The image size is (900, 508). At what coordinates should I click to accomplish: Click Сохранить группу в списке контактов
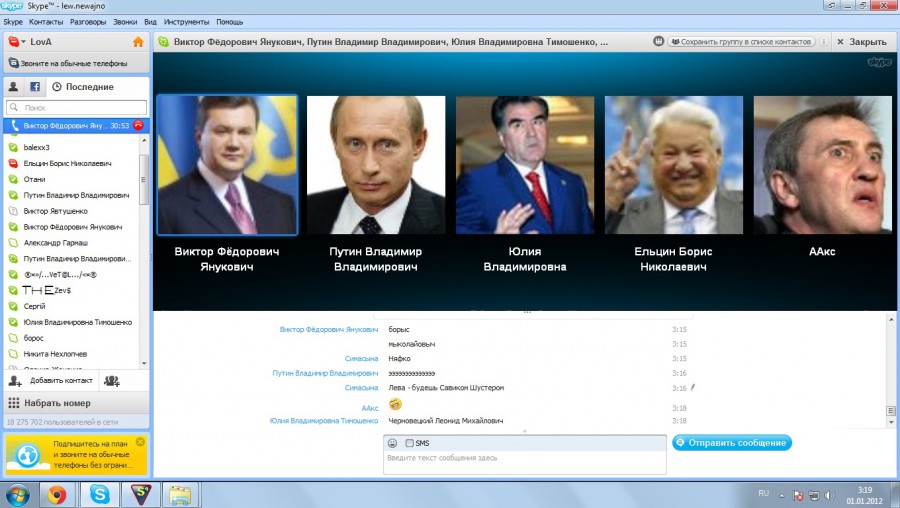741,42
